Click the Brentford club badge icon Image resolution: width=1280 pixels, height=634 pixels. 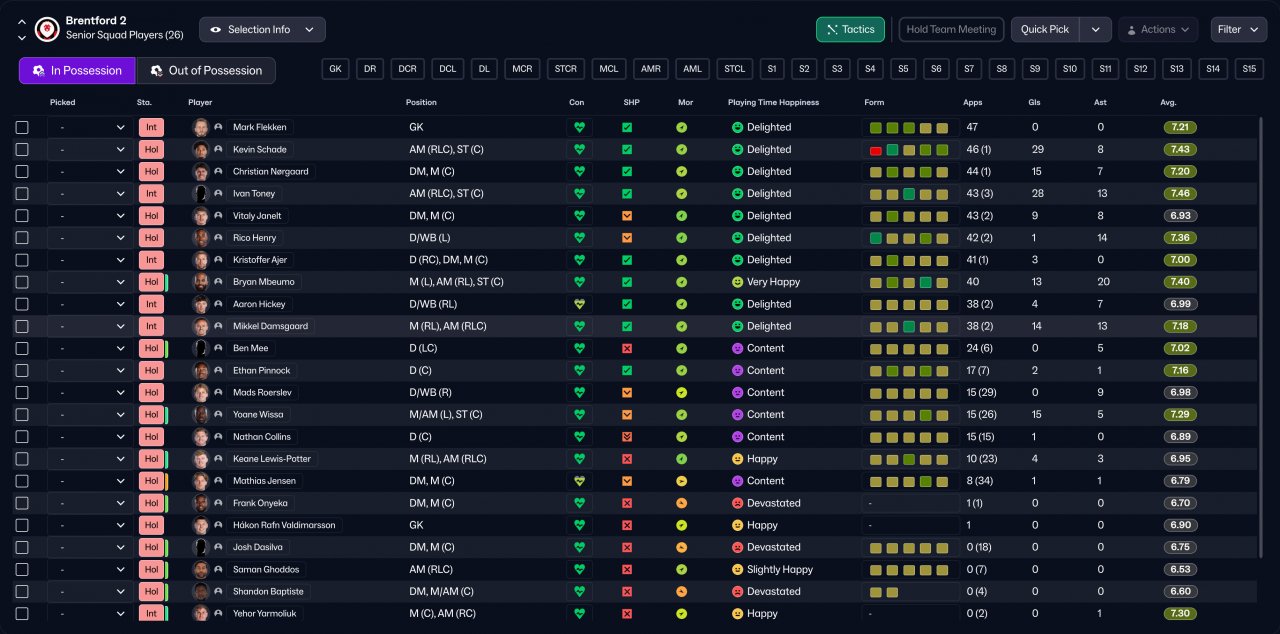46,30
